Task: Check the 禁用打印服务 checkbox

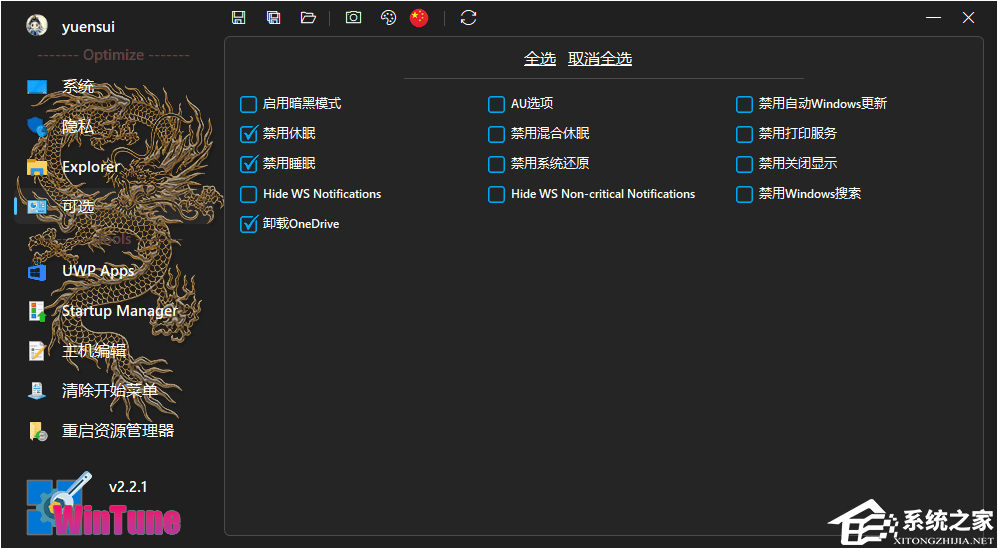Action: point(744,134)
